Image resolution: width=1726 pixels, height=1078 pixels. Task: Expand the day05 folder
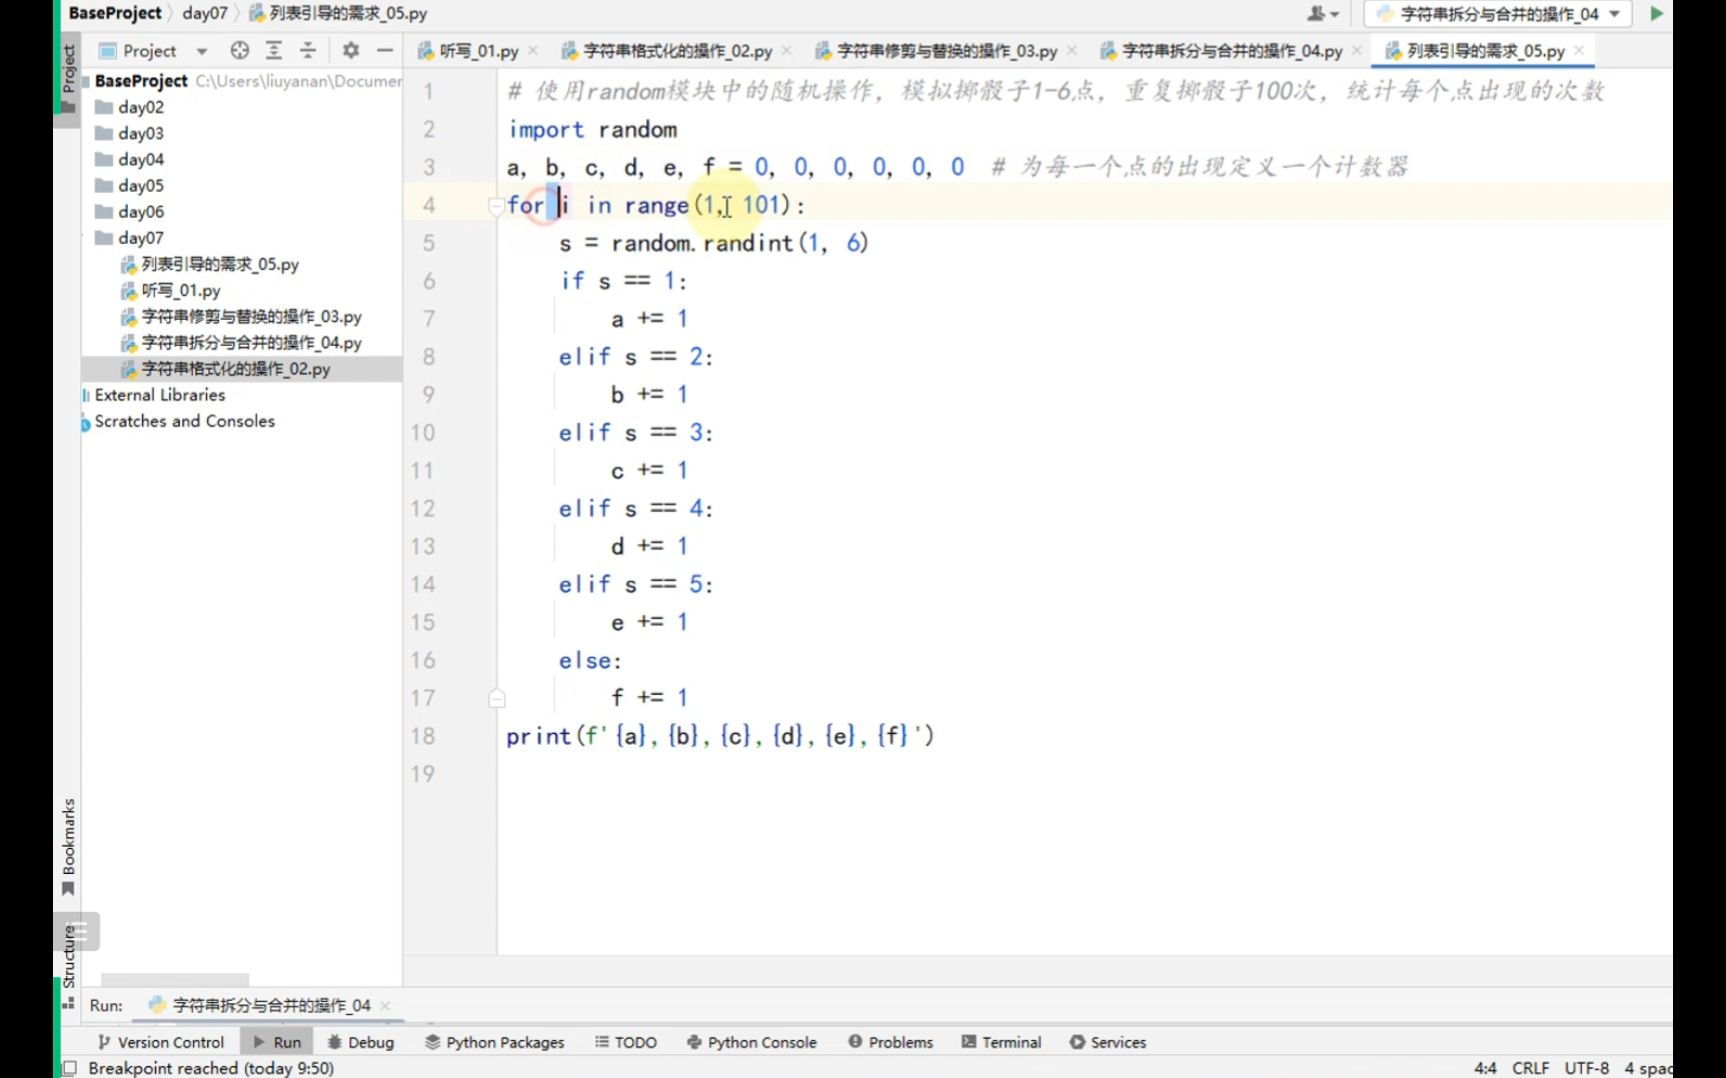point(129,185)
